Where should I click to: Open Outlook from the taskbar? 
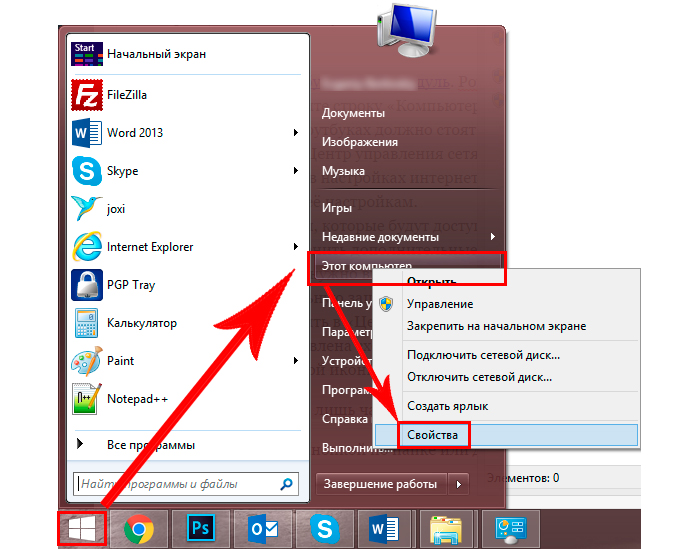[x=263, y=529]
